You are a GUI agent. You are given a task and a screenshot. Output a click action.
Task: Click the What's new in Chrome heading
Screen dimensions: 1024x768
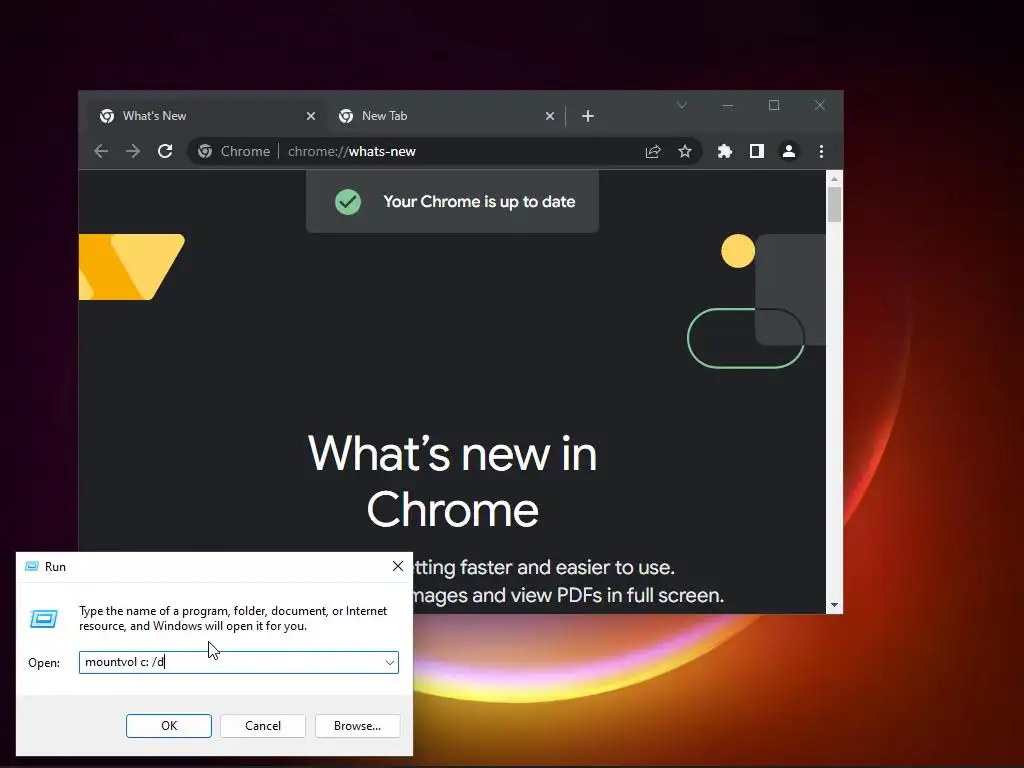pos(453,481)
